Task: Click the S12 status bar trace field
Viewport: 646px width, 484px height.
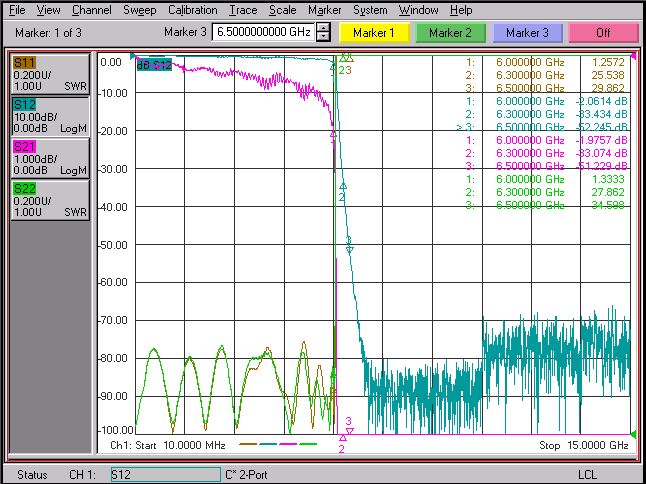Action: tap(166, 475)
